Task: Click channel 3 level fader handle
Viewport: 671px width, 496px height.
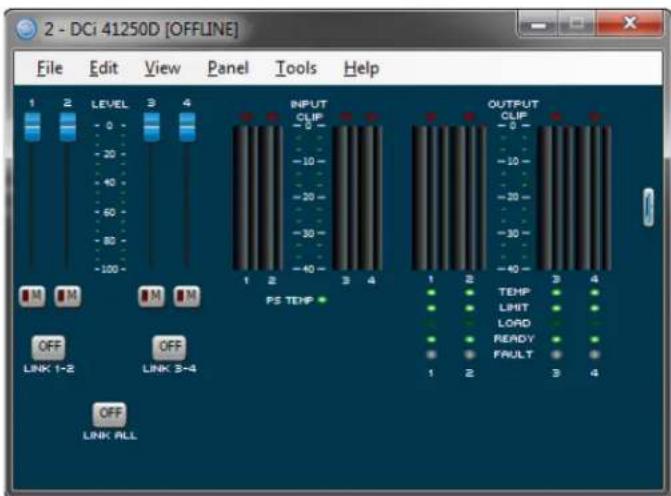Action: point(151,127)
